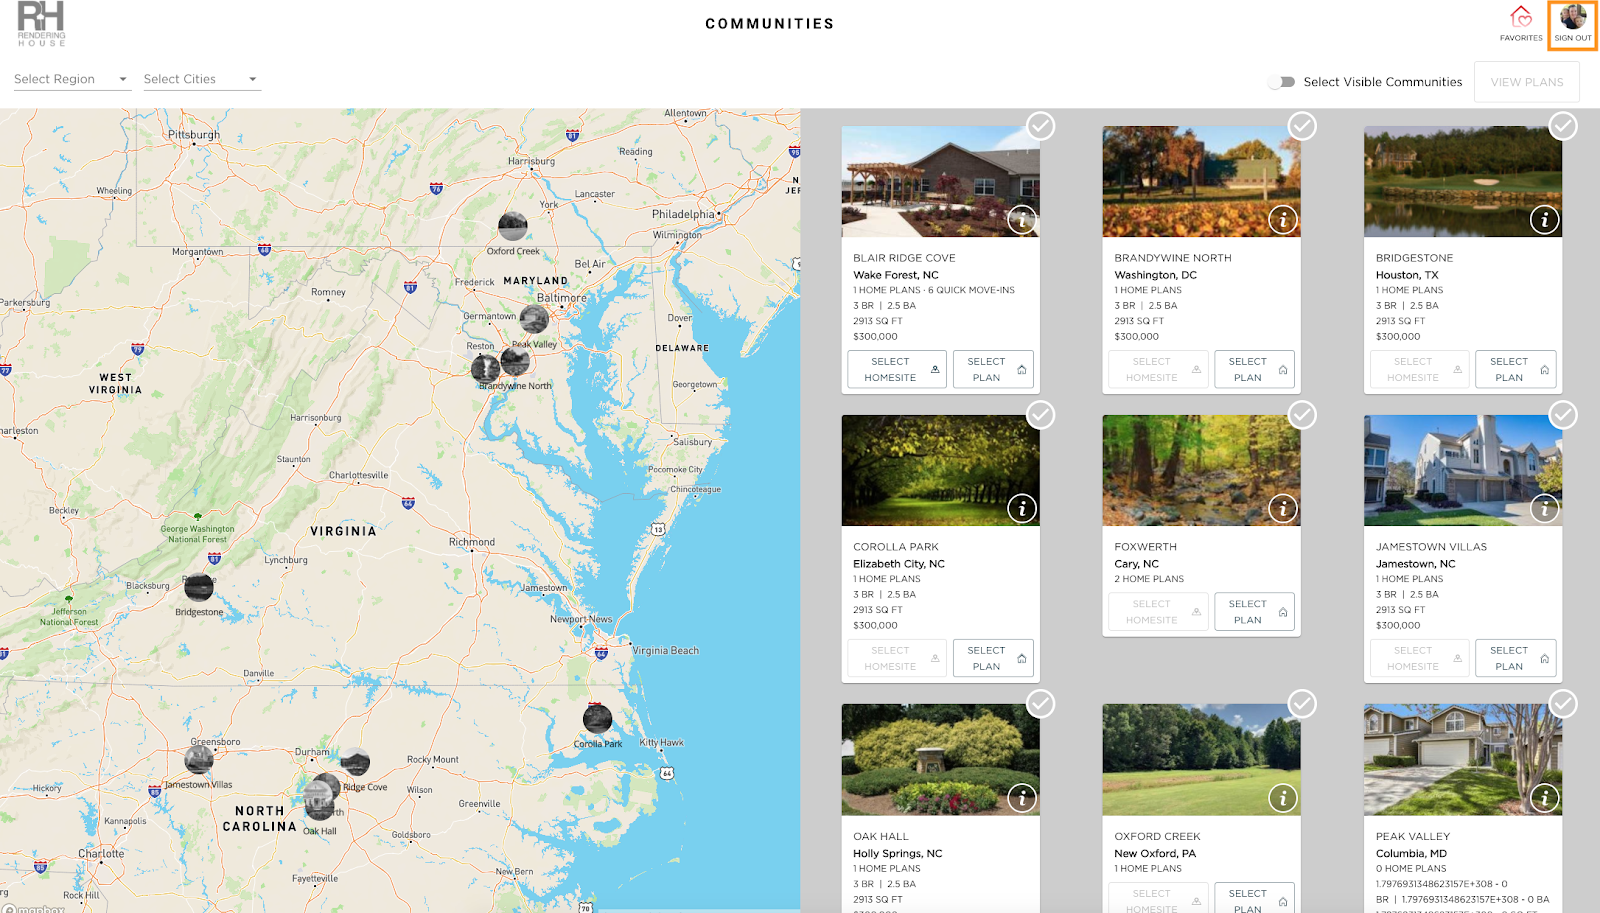Toggle Select Visible Communities switch

[x=1281, y=82]
